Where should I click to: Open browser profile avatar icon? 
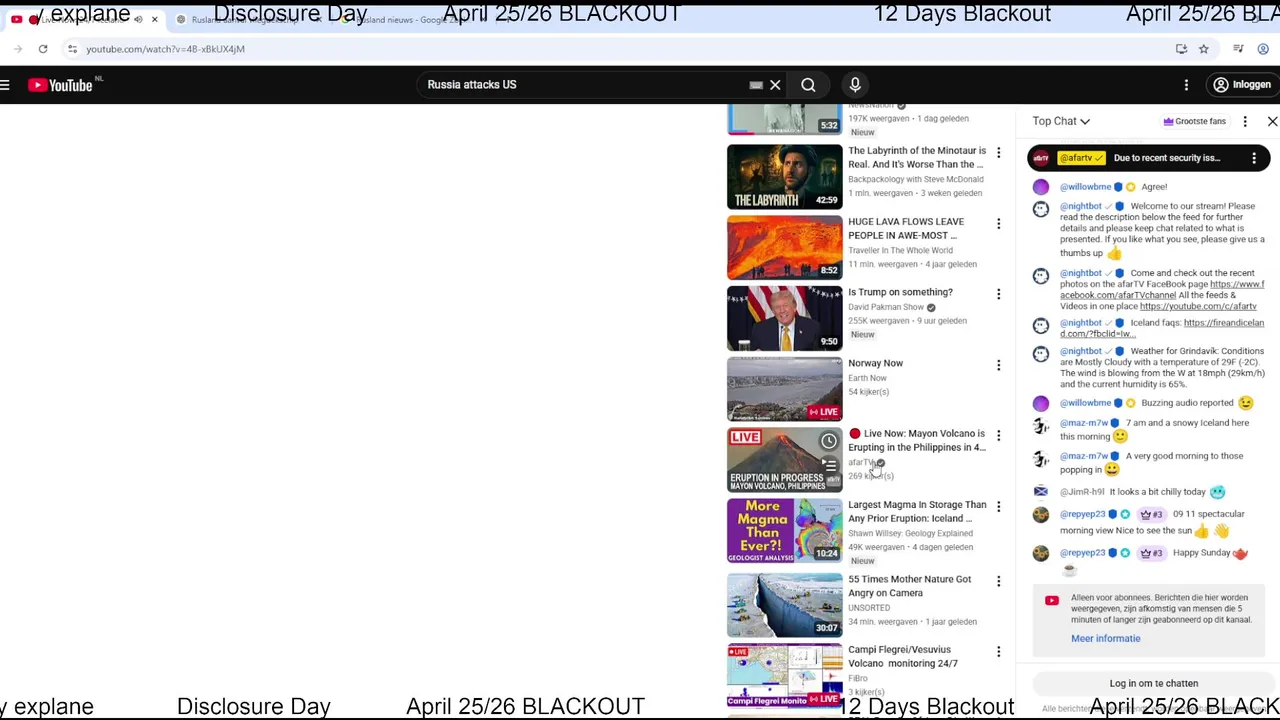1263,49
